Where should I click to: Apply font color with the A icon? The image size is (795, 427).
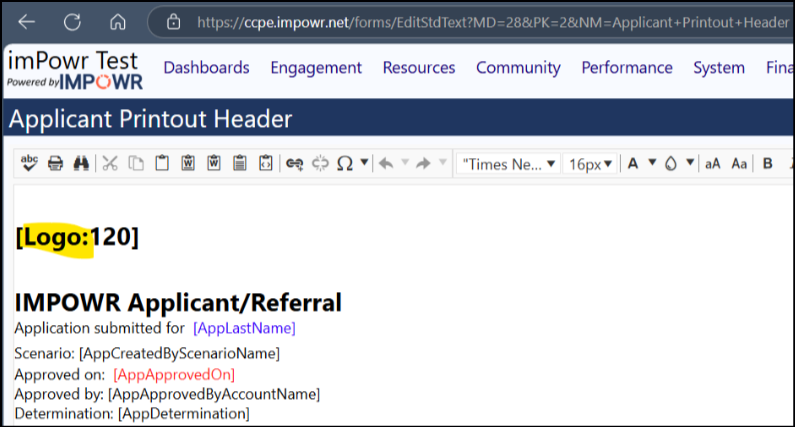point(633,163)
